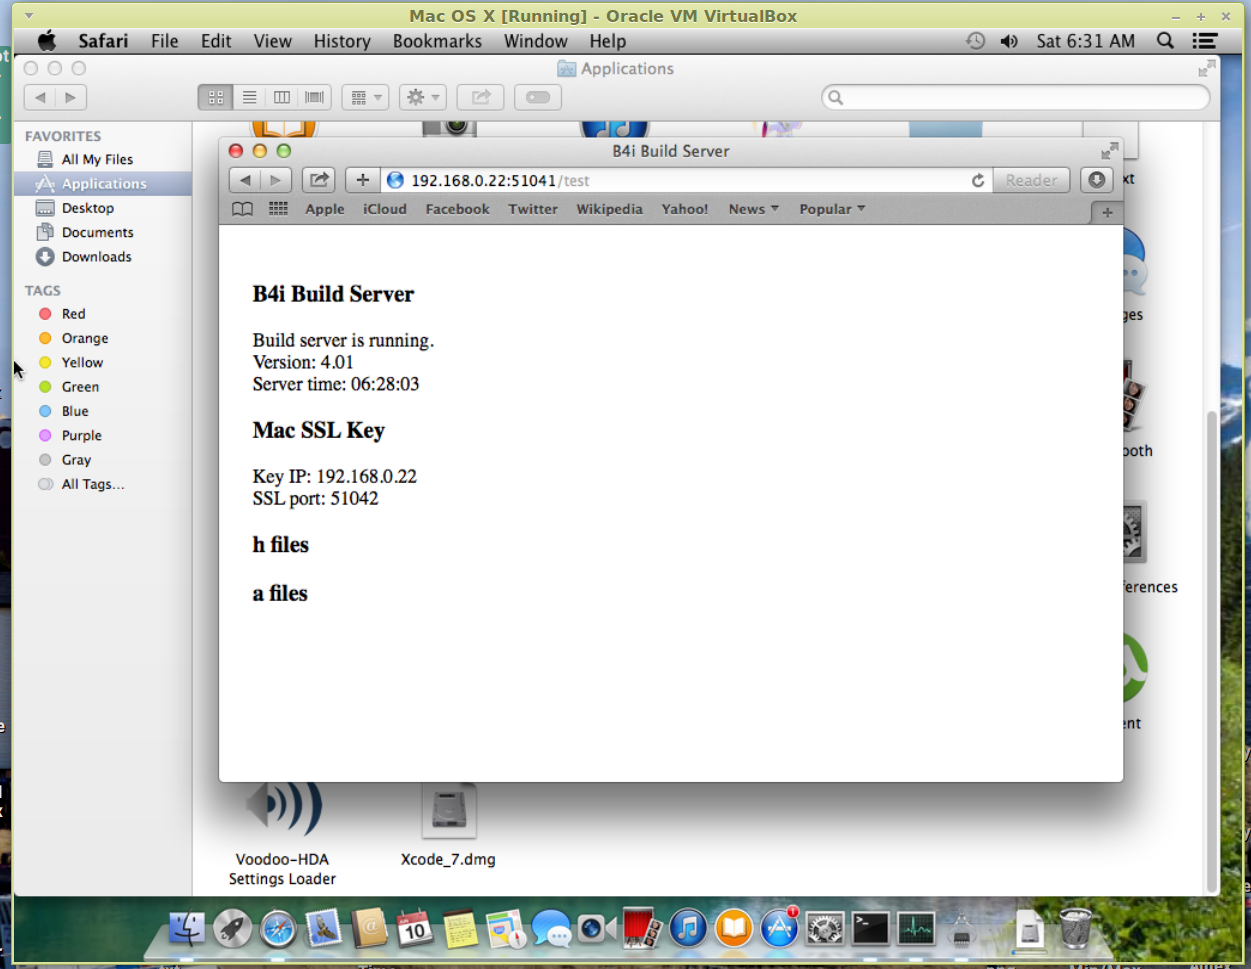Open the History menu
Image resolution: width=1251 pixels, height=969 pixels.
pos(342,41)
